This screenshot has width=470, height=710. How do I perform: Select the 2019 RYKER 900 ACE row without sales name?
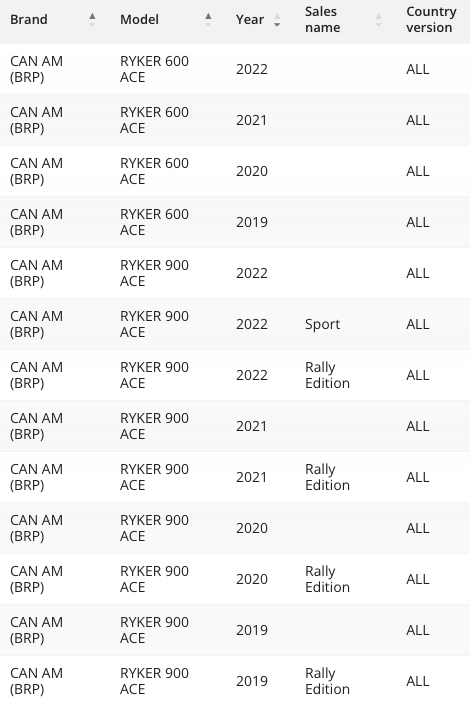click(x=235, y=630)
